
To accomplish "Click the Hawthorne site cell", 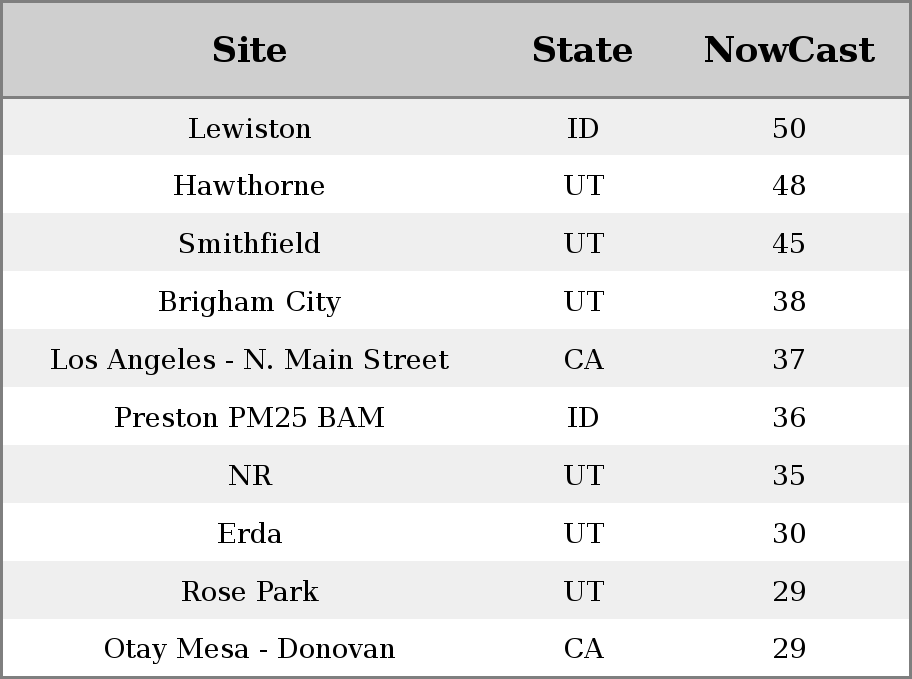I will pos(249,186).
